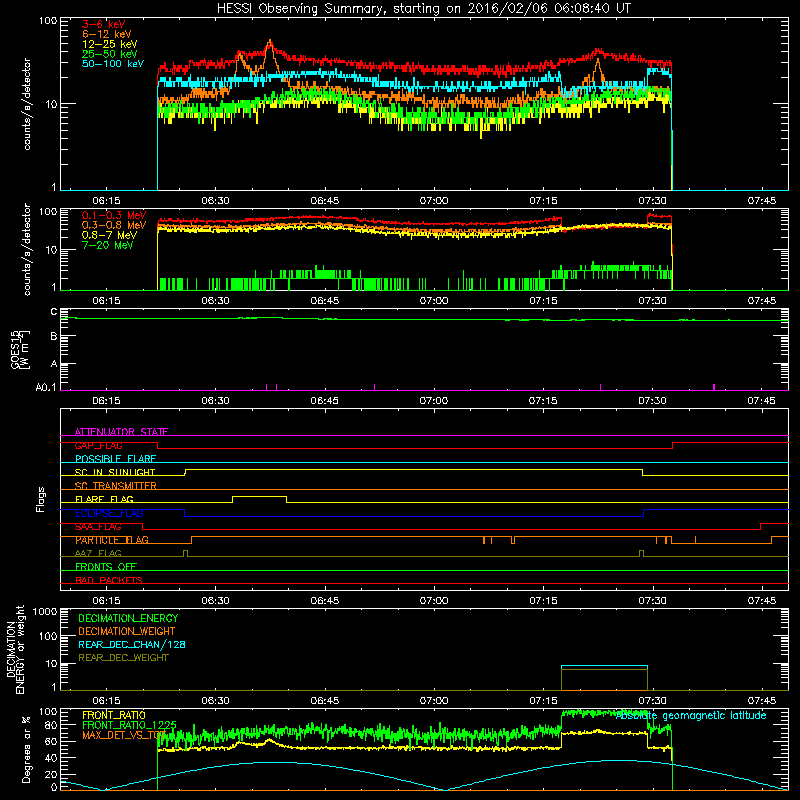Screen dimensions: 800x800
Task: Select the POSSIBLE_FLARE flag label
Action: coord(115,459)
